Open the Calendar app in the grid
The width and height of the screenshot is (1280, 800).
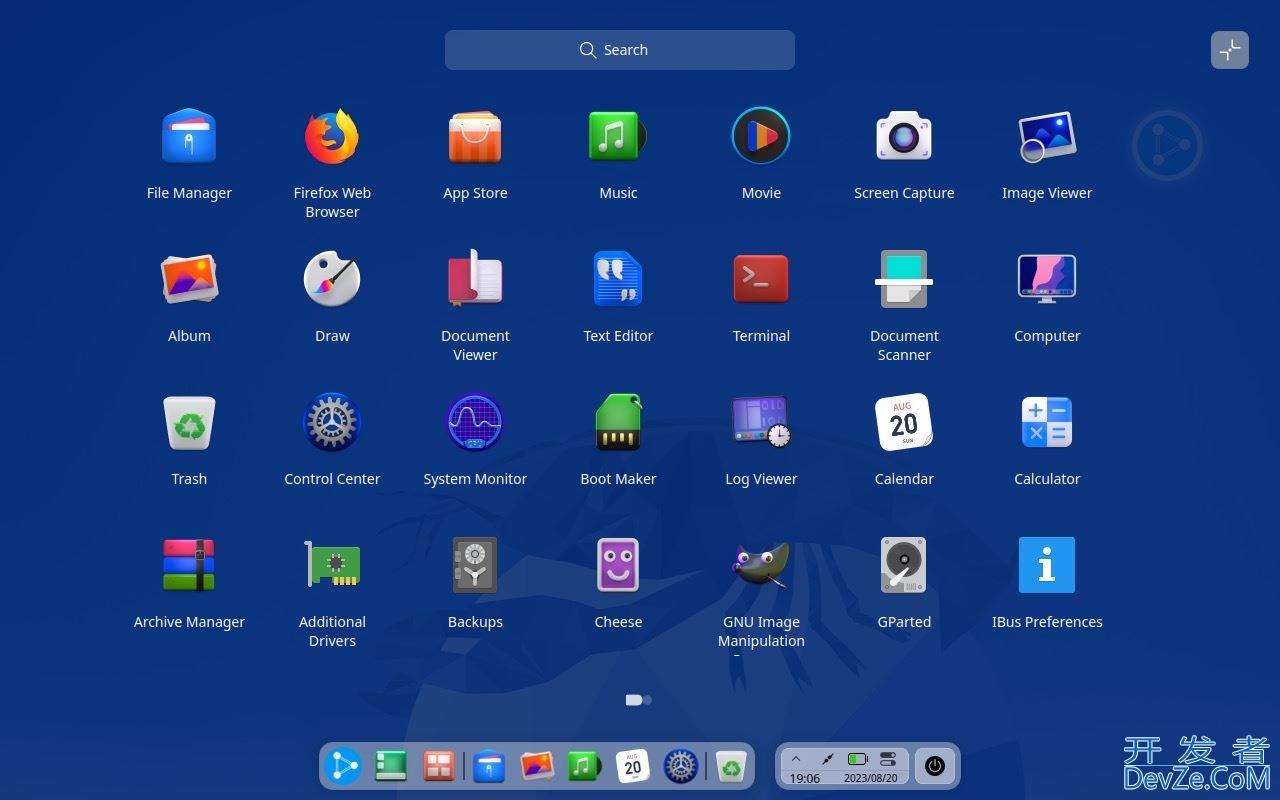[904, 422]
